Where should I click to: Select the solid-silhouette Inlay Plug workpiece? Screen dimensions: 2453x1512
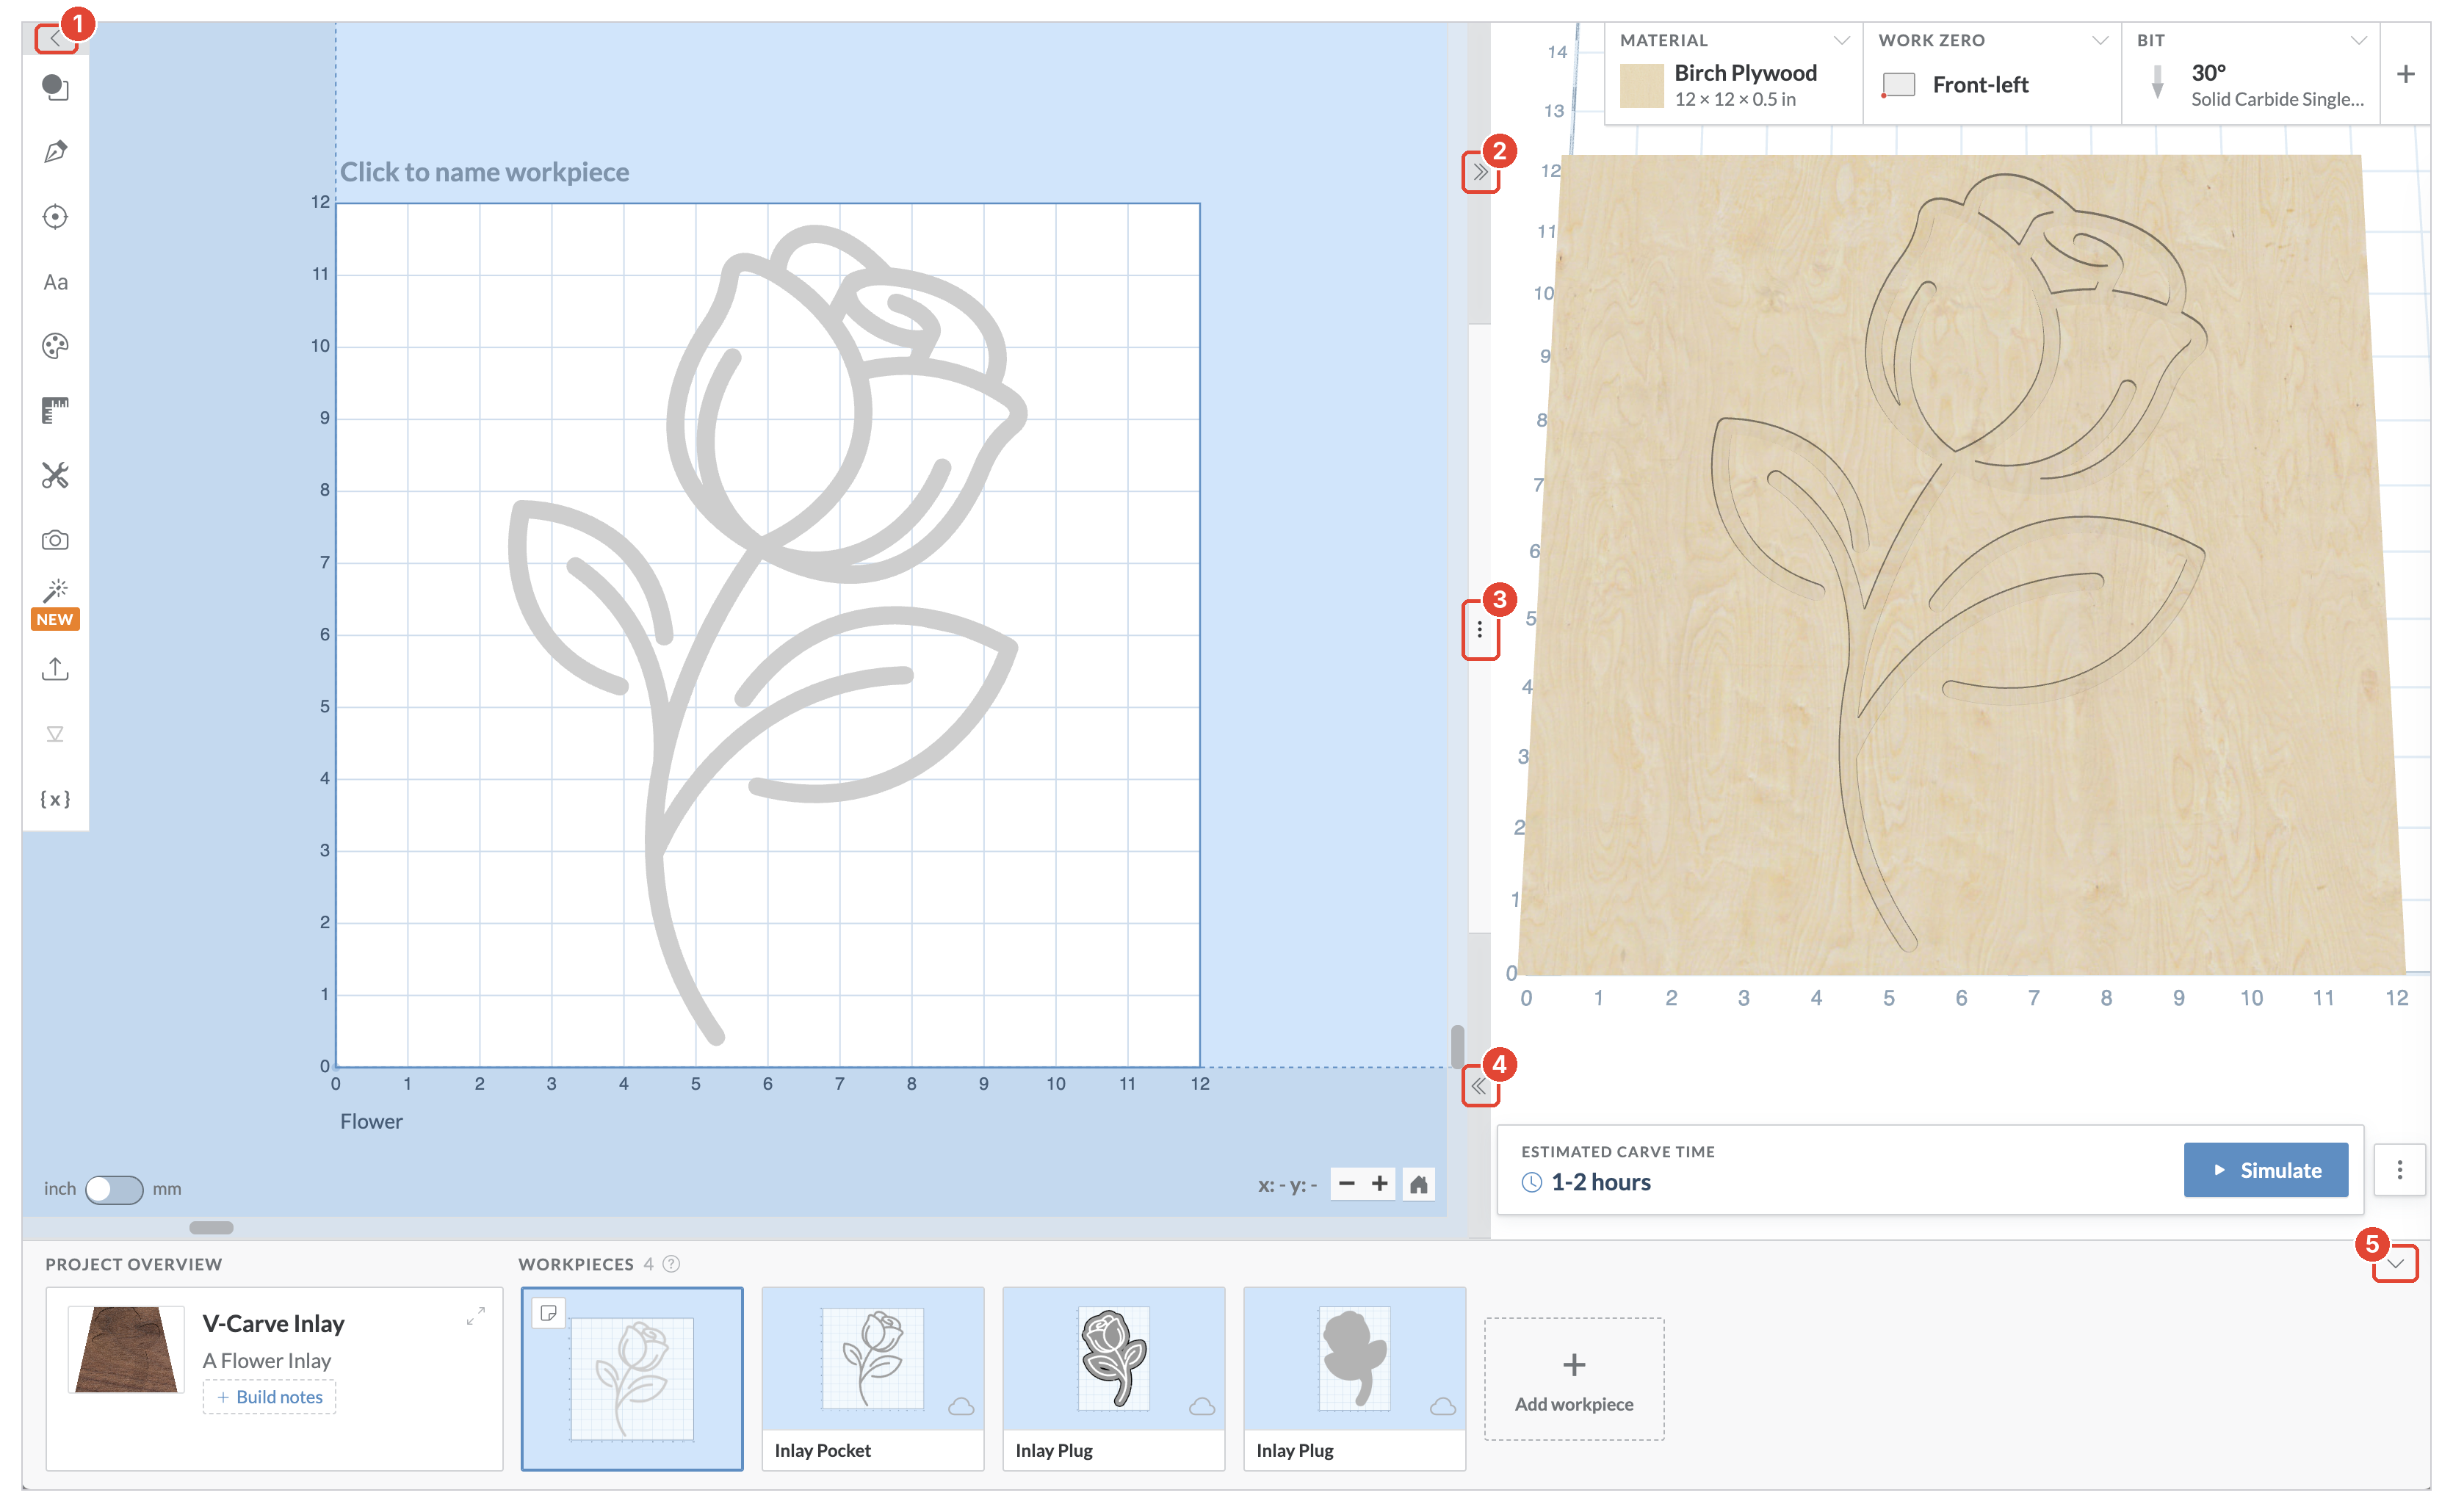[1355, 1379]
